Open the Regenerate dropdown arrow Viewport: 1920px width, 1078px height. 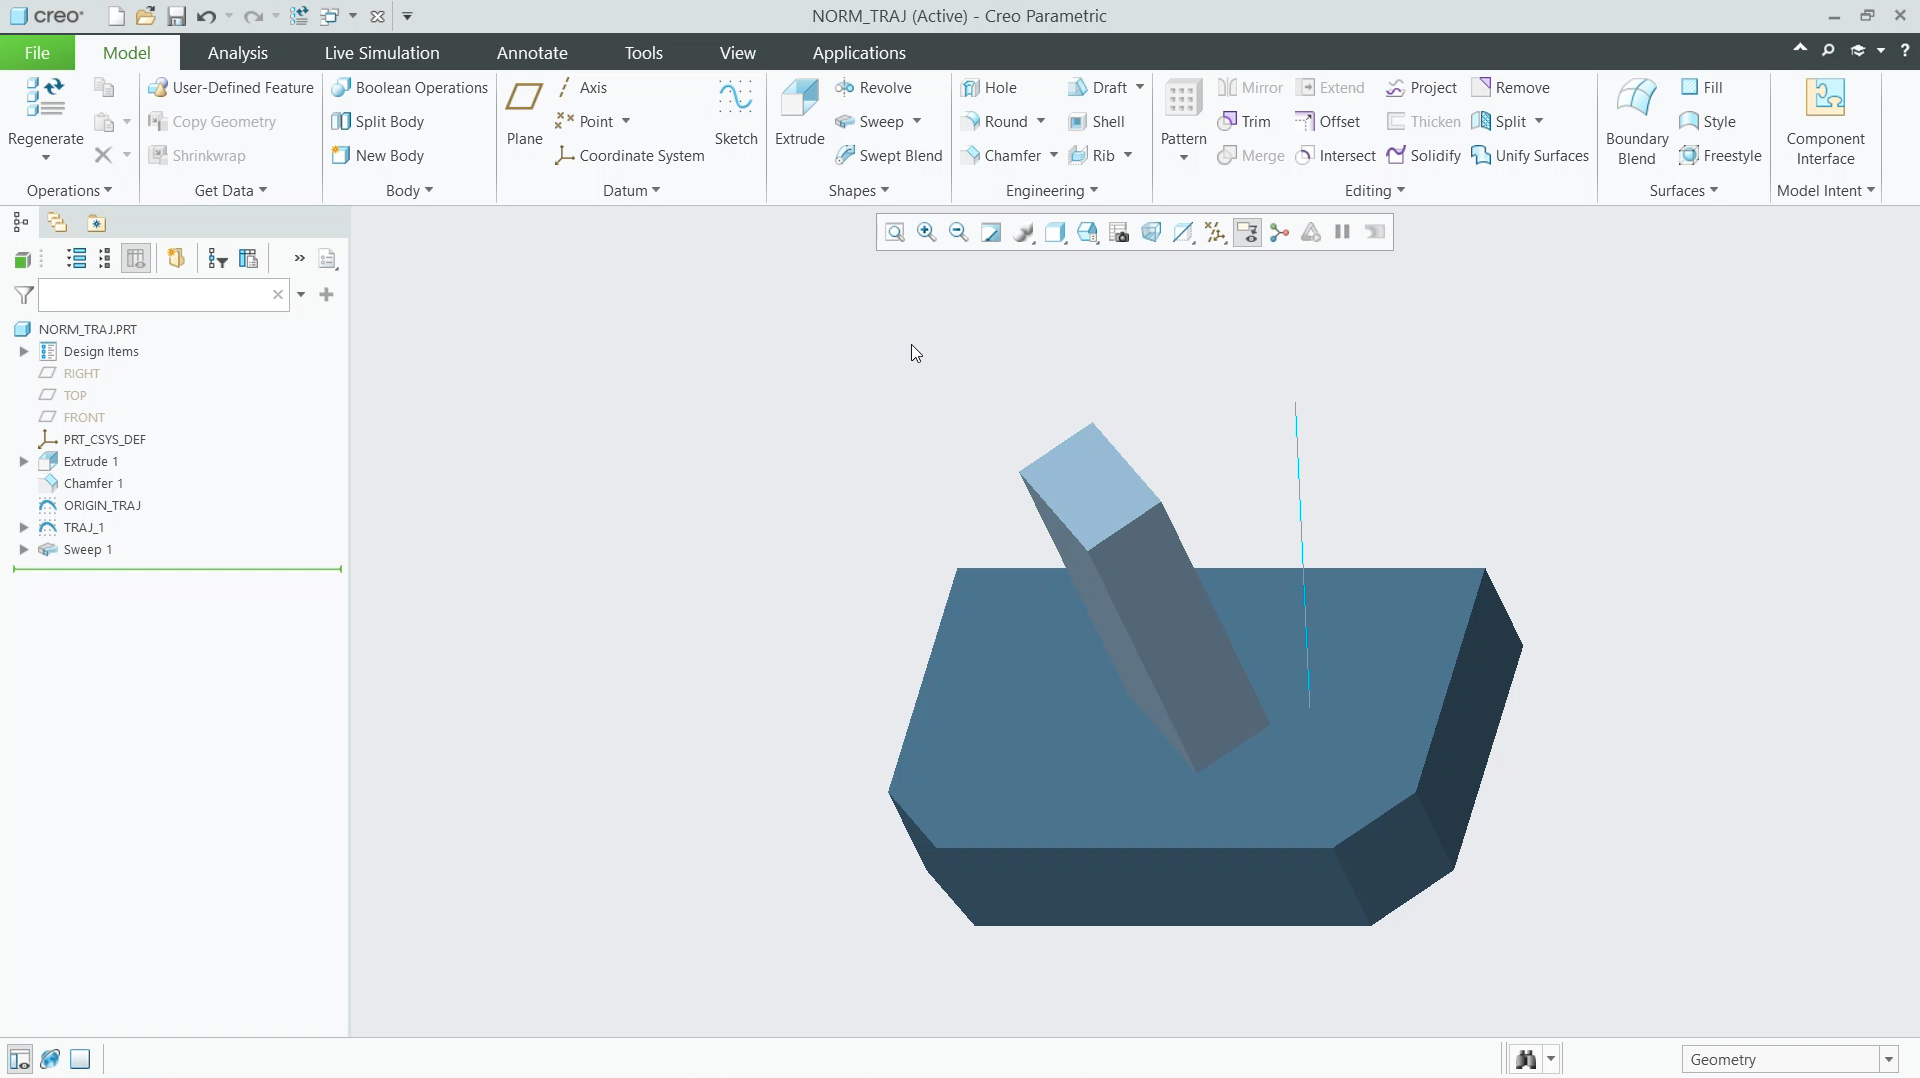point(46,158)
